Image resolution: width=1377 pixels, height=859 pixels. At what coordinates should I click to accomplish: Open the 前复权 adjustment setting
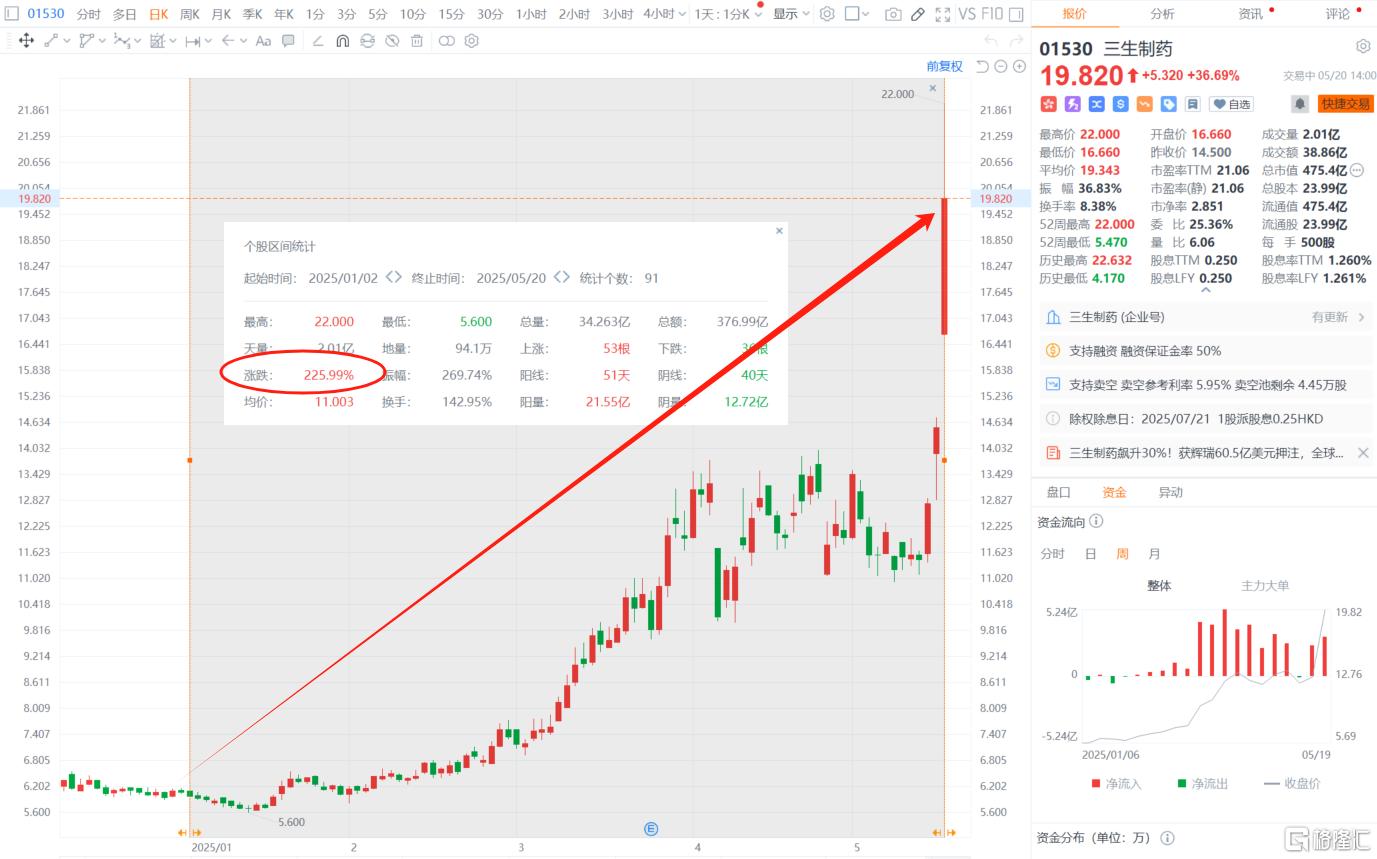945,66
